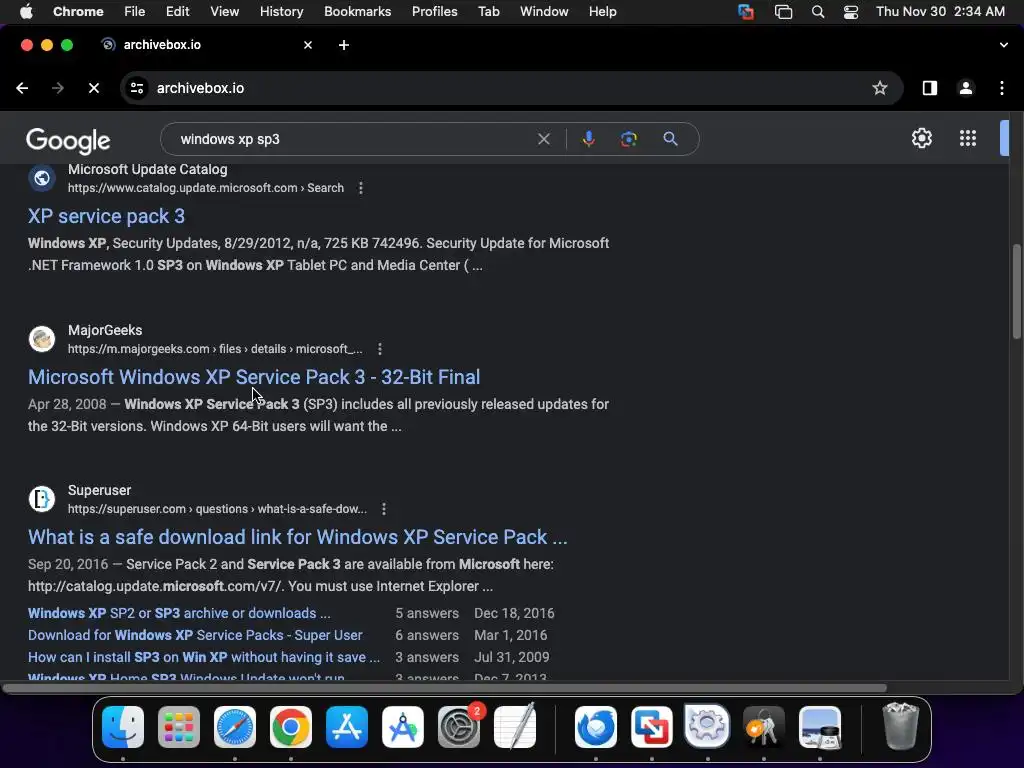
Task: Open App Store from the Dock
Action: pyautogui.click(x=347, y=727)
